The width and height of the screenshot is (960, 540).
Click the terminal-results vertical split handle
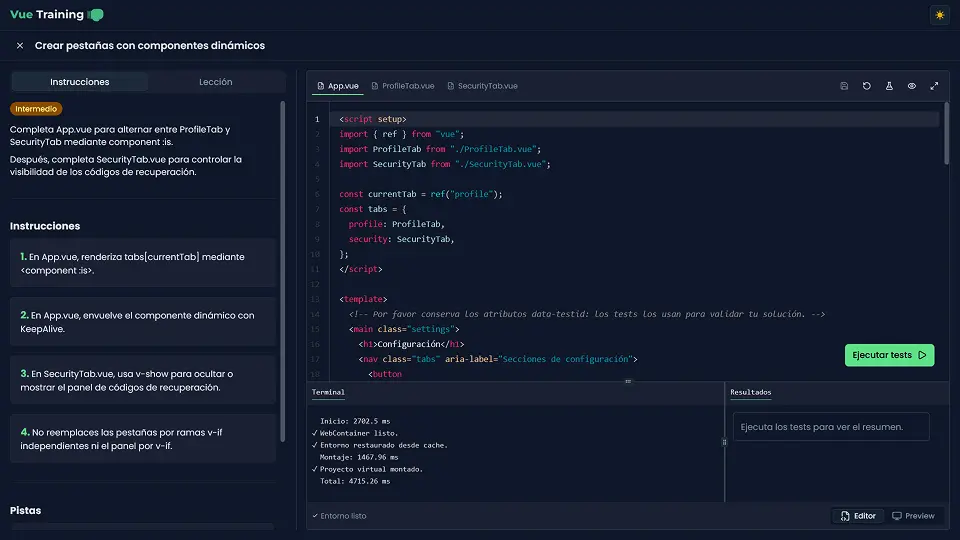(724, 442)
